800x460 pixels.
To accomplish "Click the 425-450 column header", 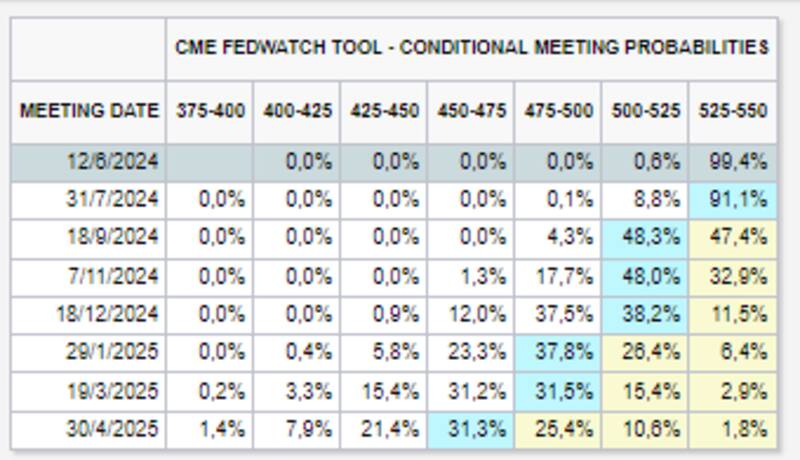I will click(384, 110).
